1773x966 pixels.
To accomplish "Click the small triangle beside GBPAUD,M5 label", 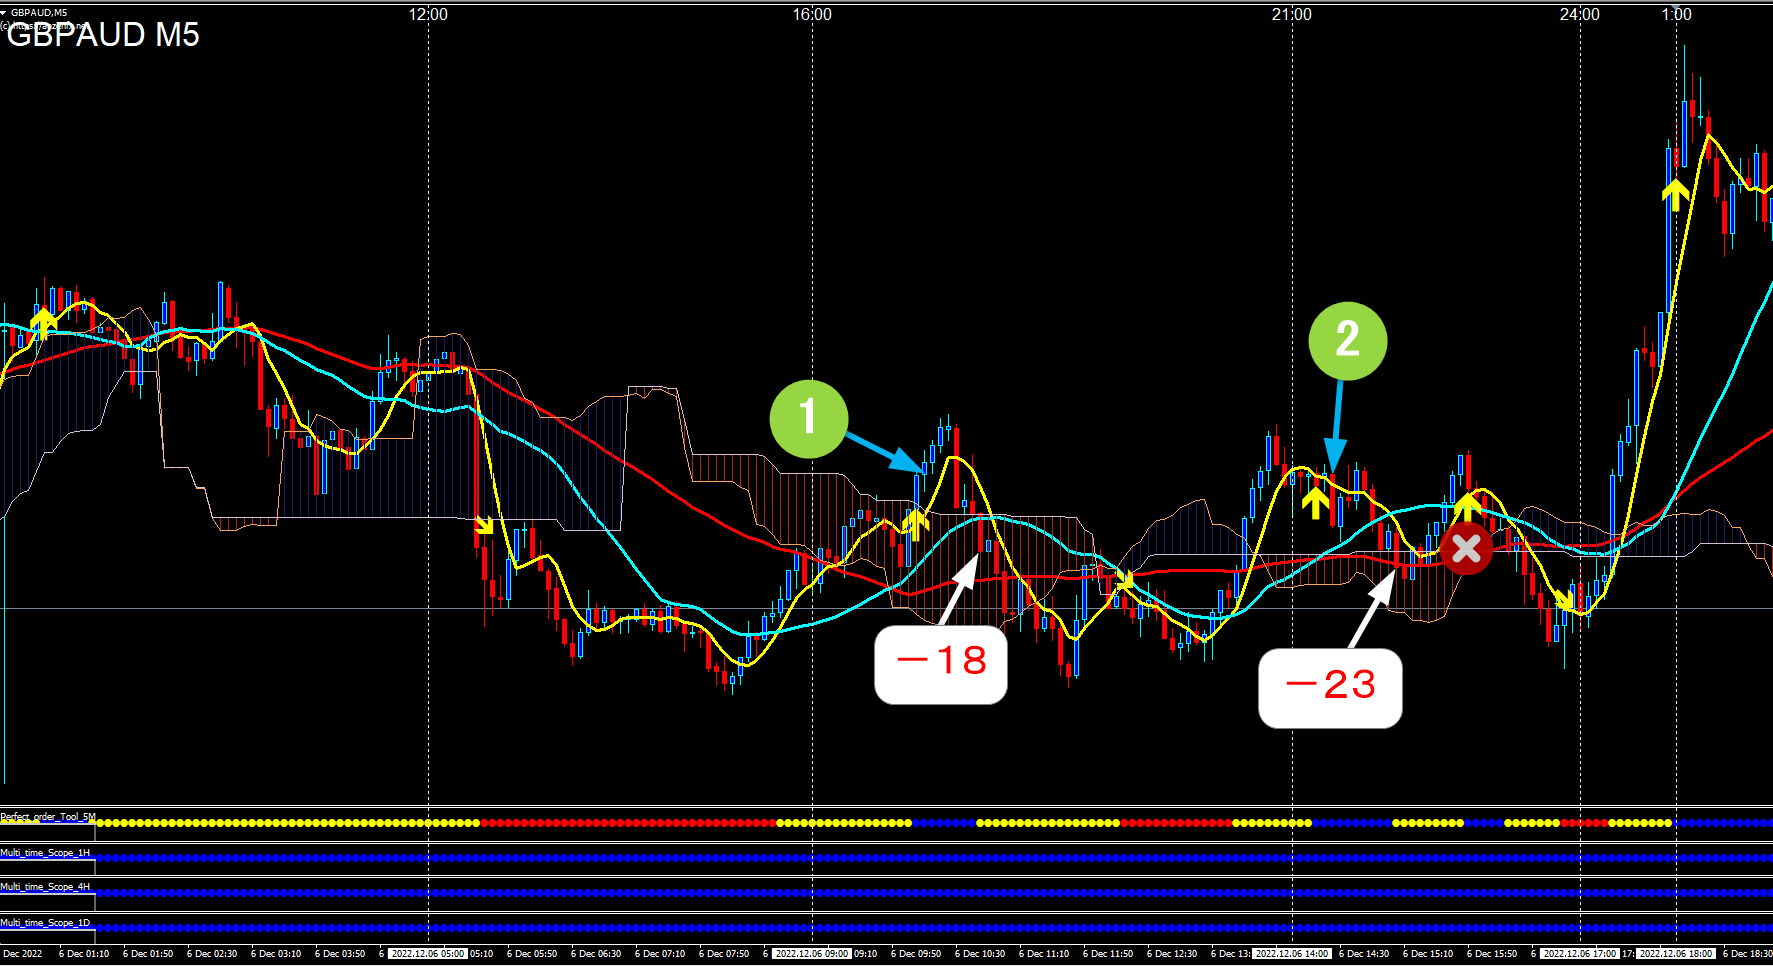I will click(4, 13).
